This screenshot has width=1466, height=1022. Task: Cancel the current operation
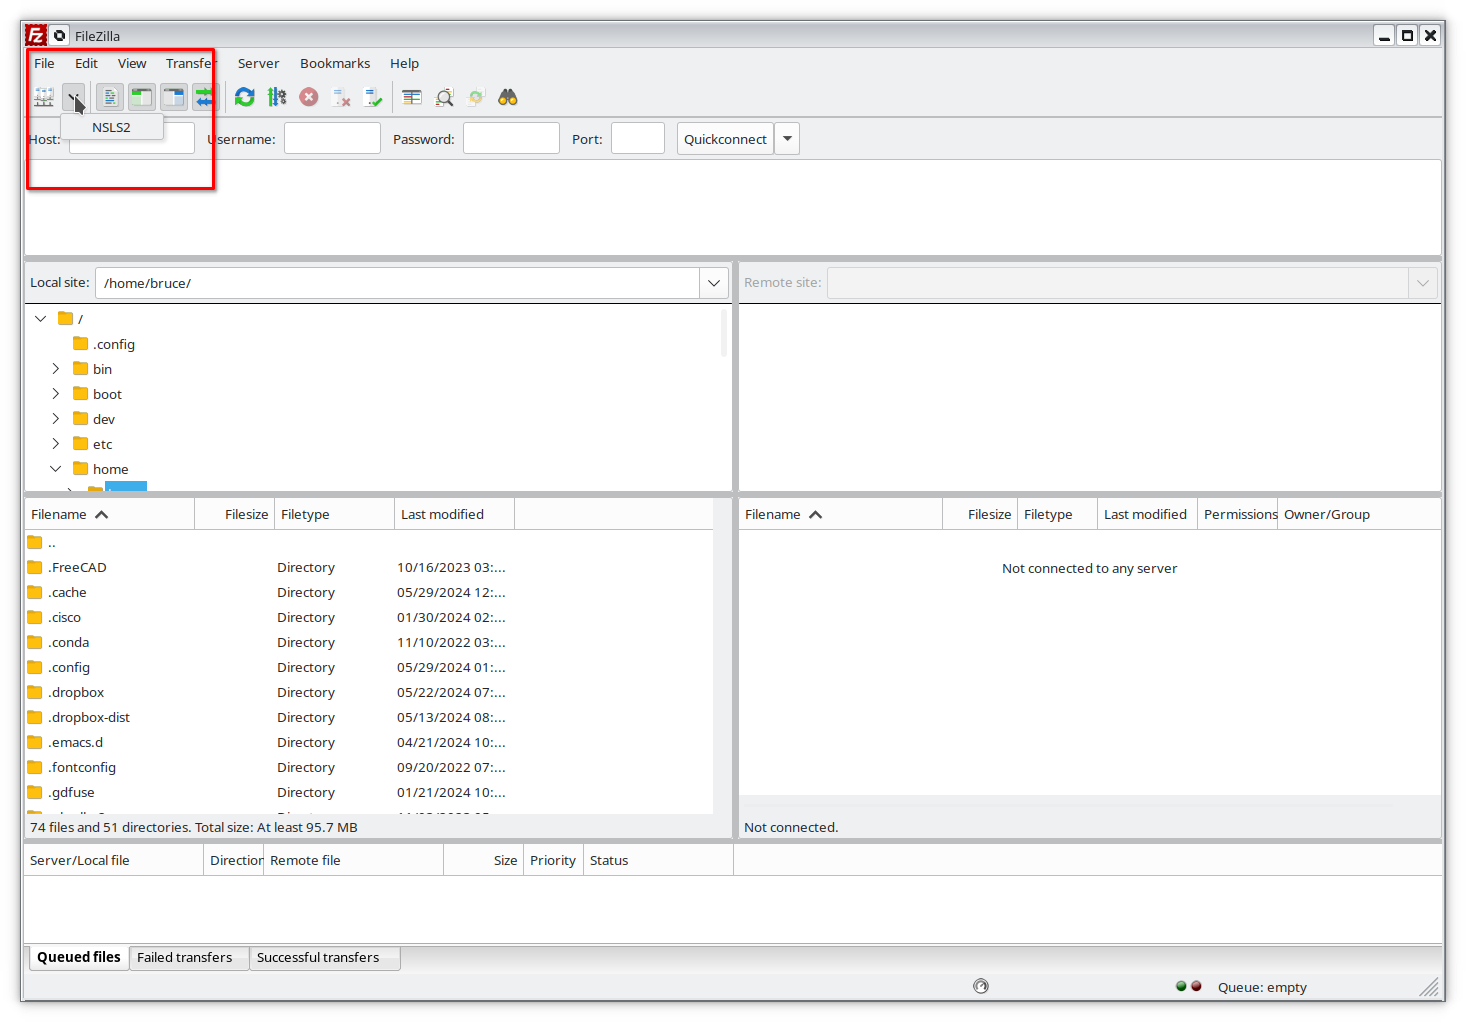point(309,97)
